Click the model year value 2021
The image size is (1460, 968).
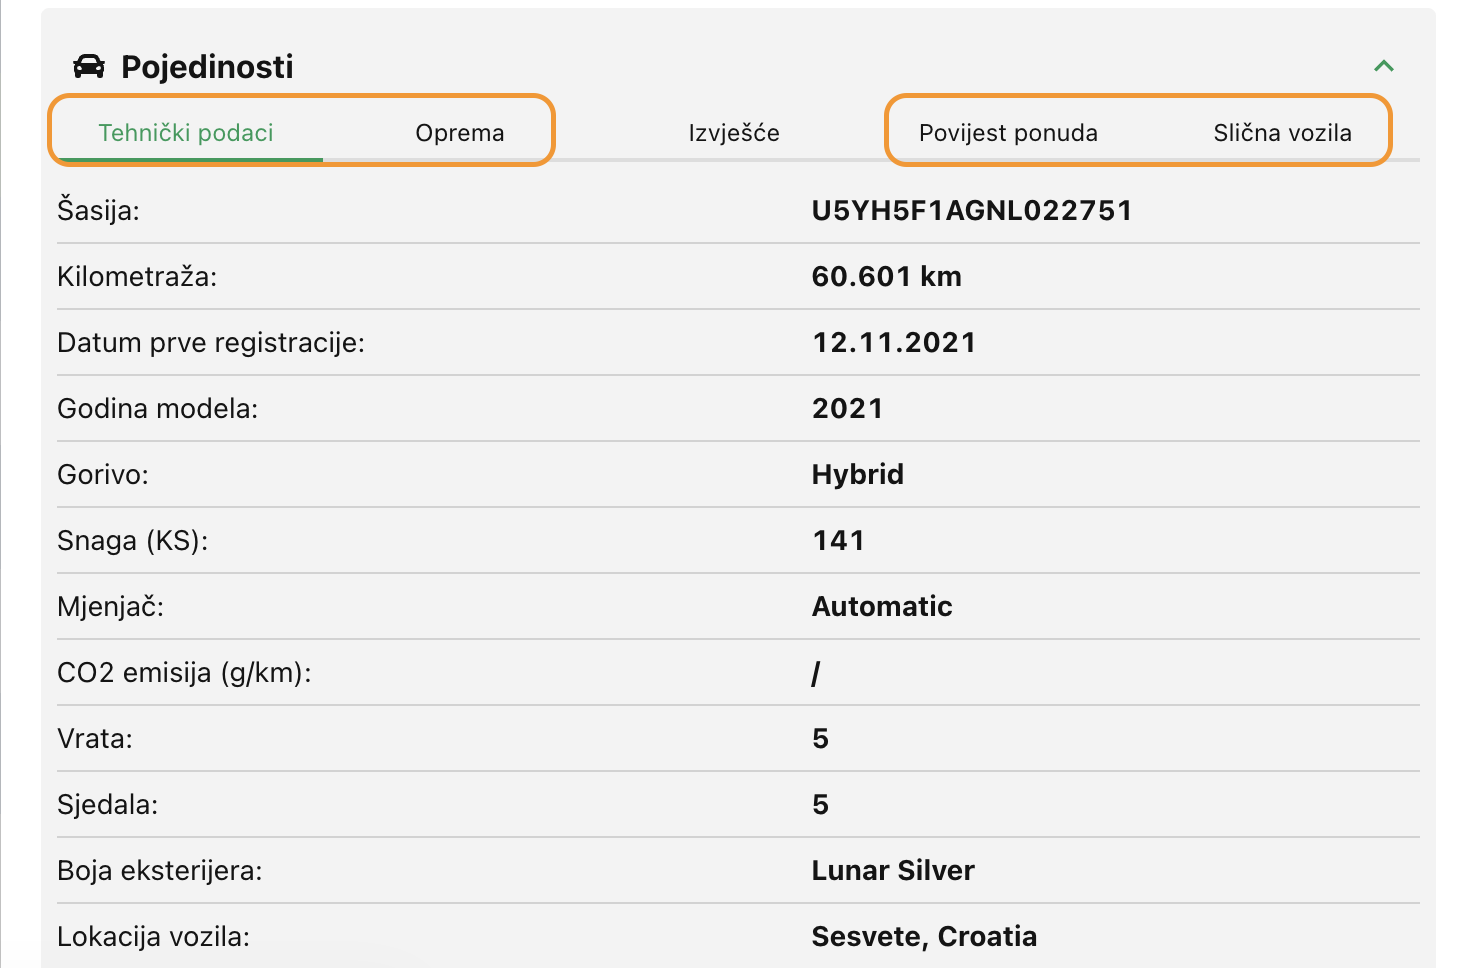(x=847, y=408)
